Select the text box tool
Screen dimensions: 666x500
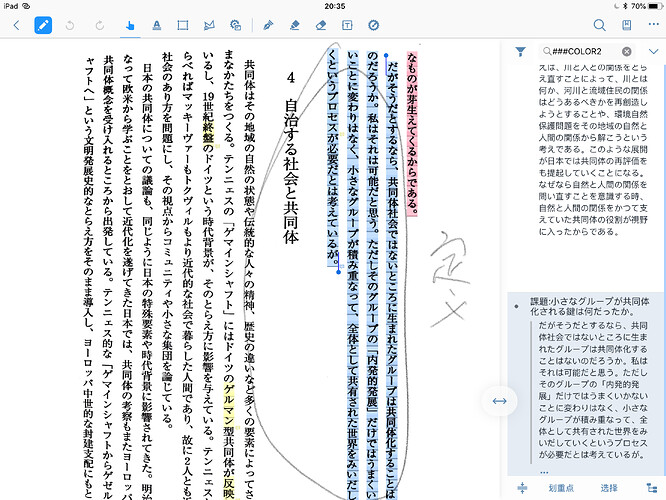coord(347,25)
